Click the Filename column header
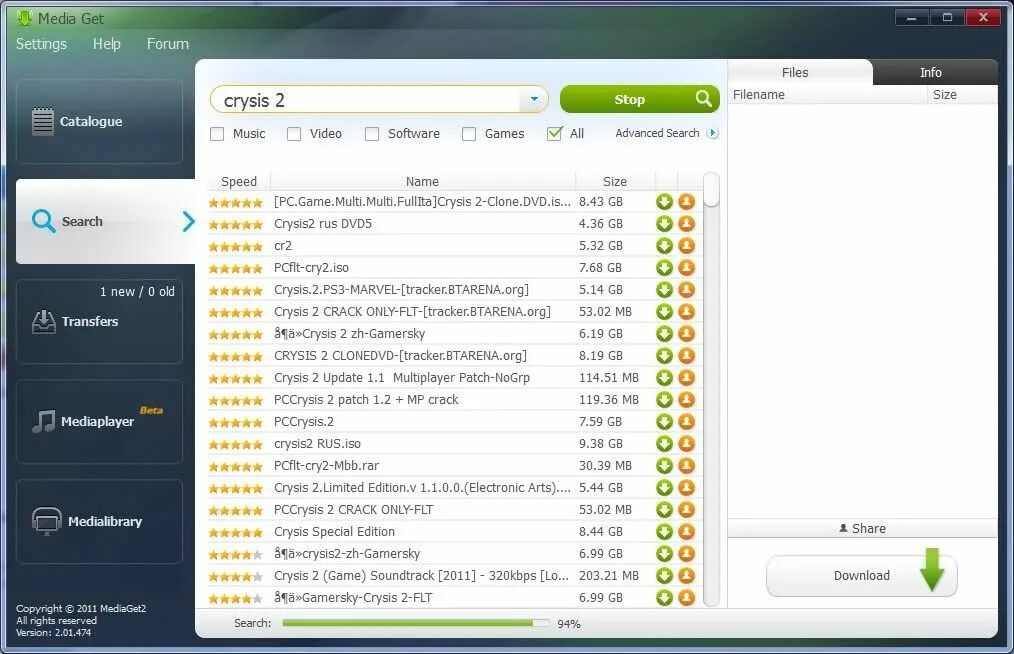Viewport: 1014px width, 654px height. click(x=827, y=94)
